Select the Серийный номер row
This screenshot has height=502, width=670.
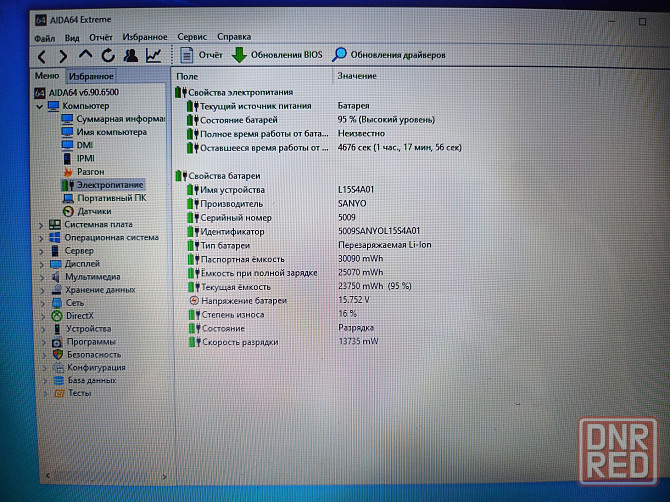(x=272, y=217)
